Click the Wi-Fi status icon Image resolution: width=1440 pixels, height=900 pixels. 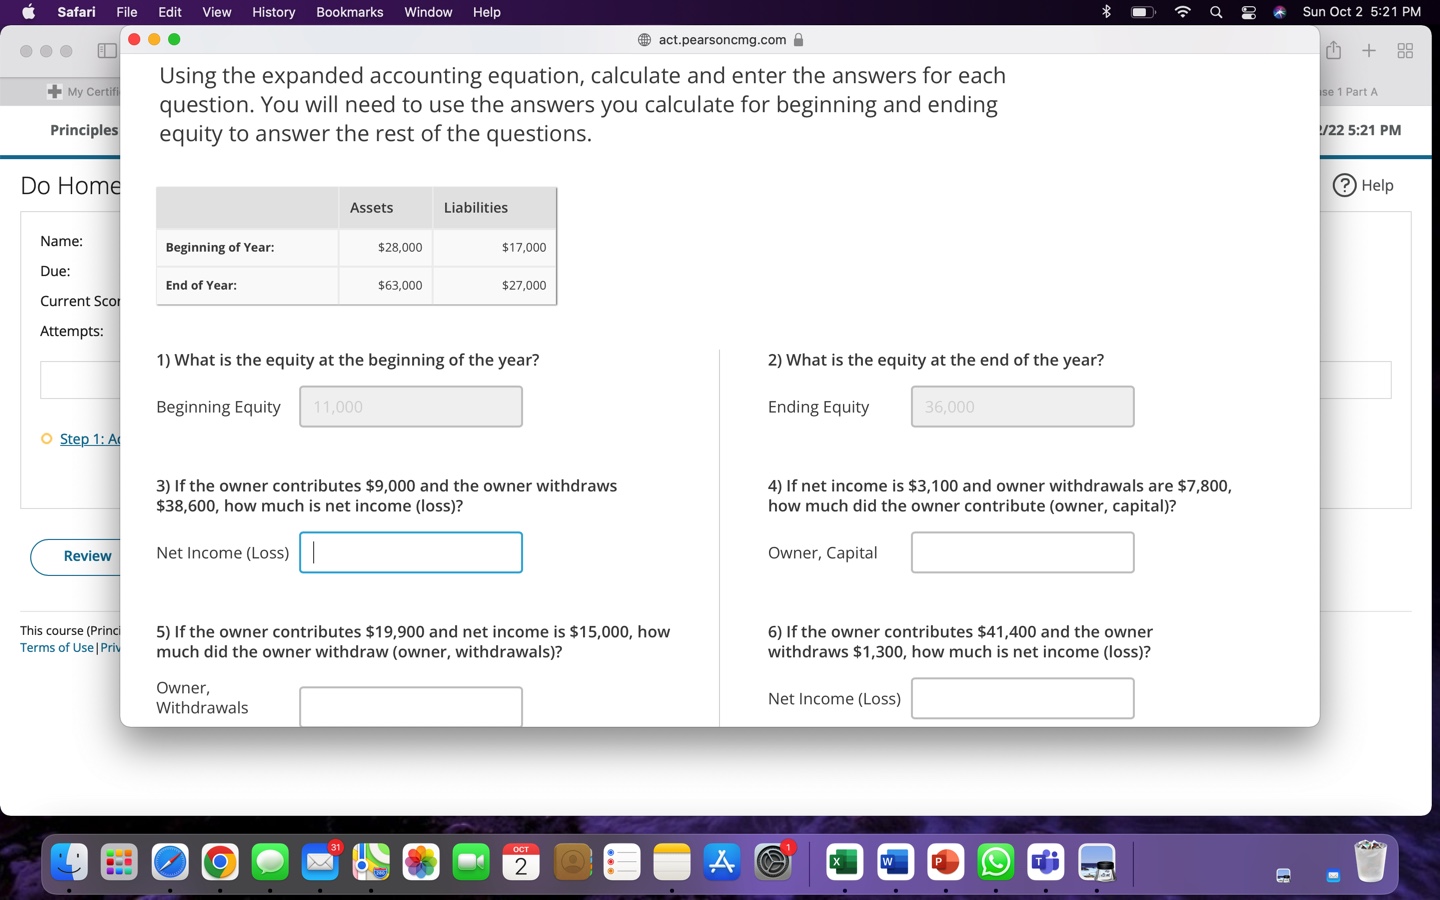tap(1181, 12)
